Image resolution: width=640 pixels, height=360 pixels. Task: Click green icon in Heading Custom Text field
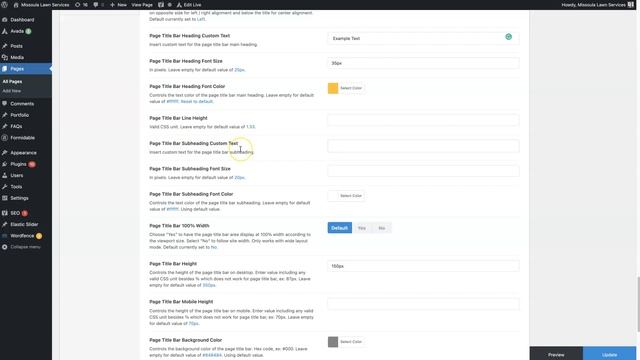[x=509, y=37]
